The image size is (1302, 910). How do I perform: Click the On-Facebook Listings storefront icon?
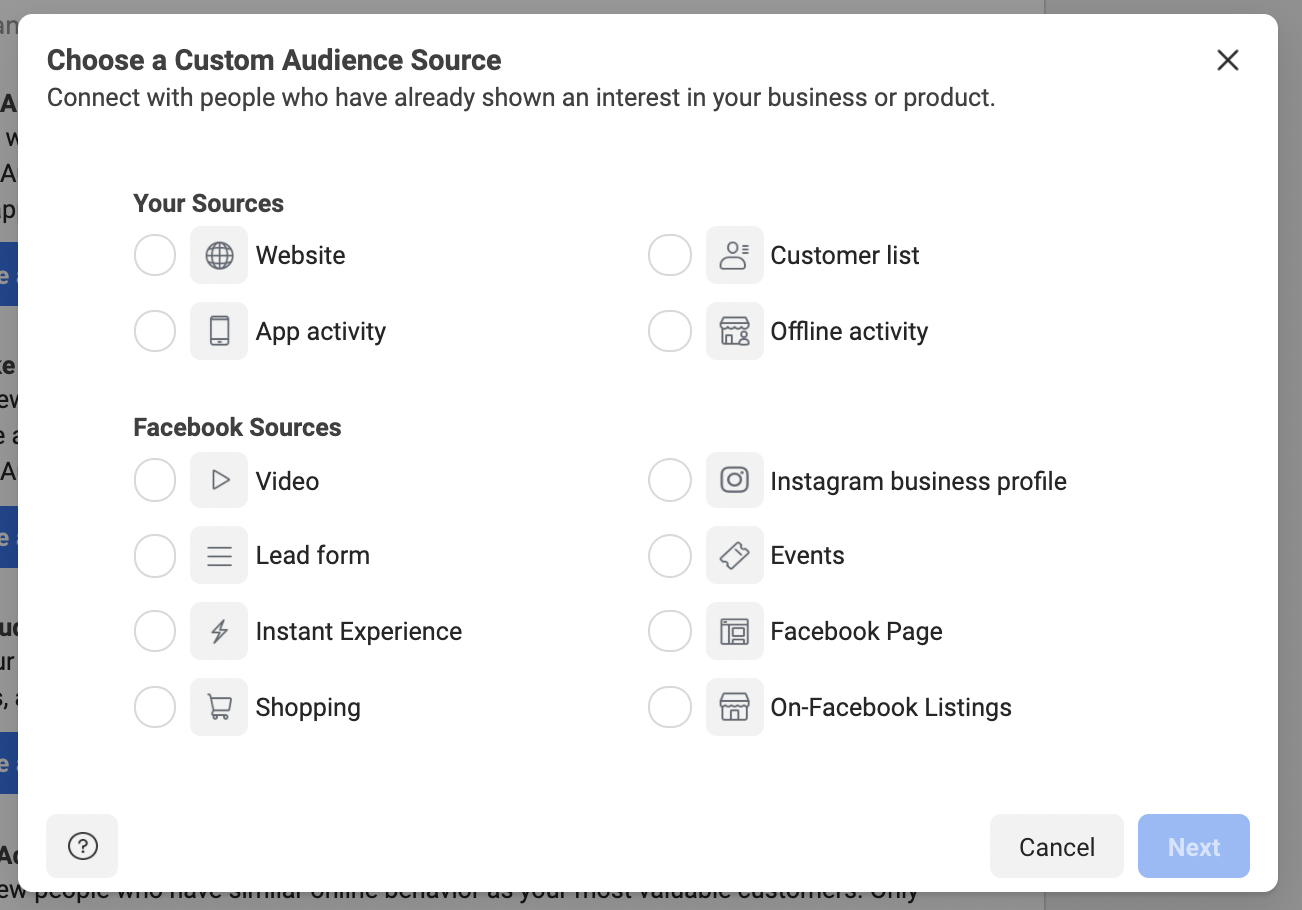735,707
